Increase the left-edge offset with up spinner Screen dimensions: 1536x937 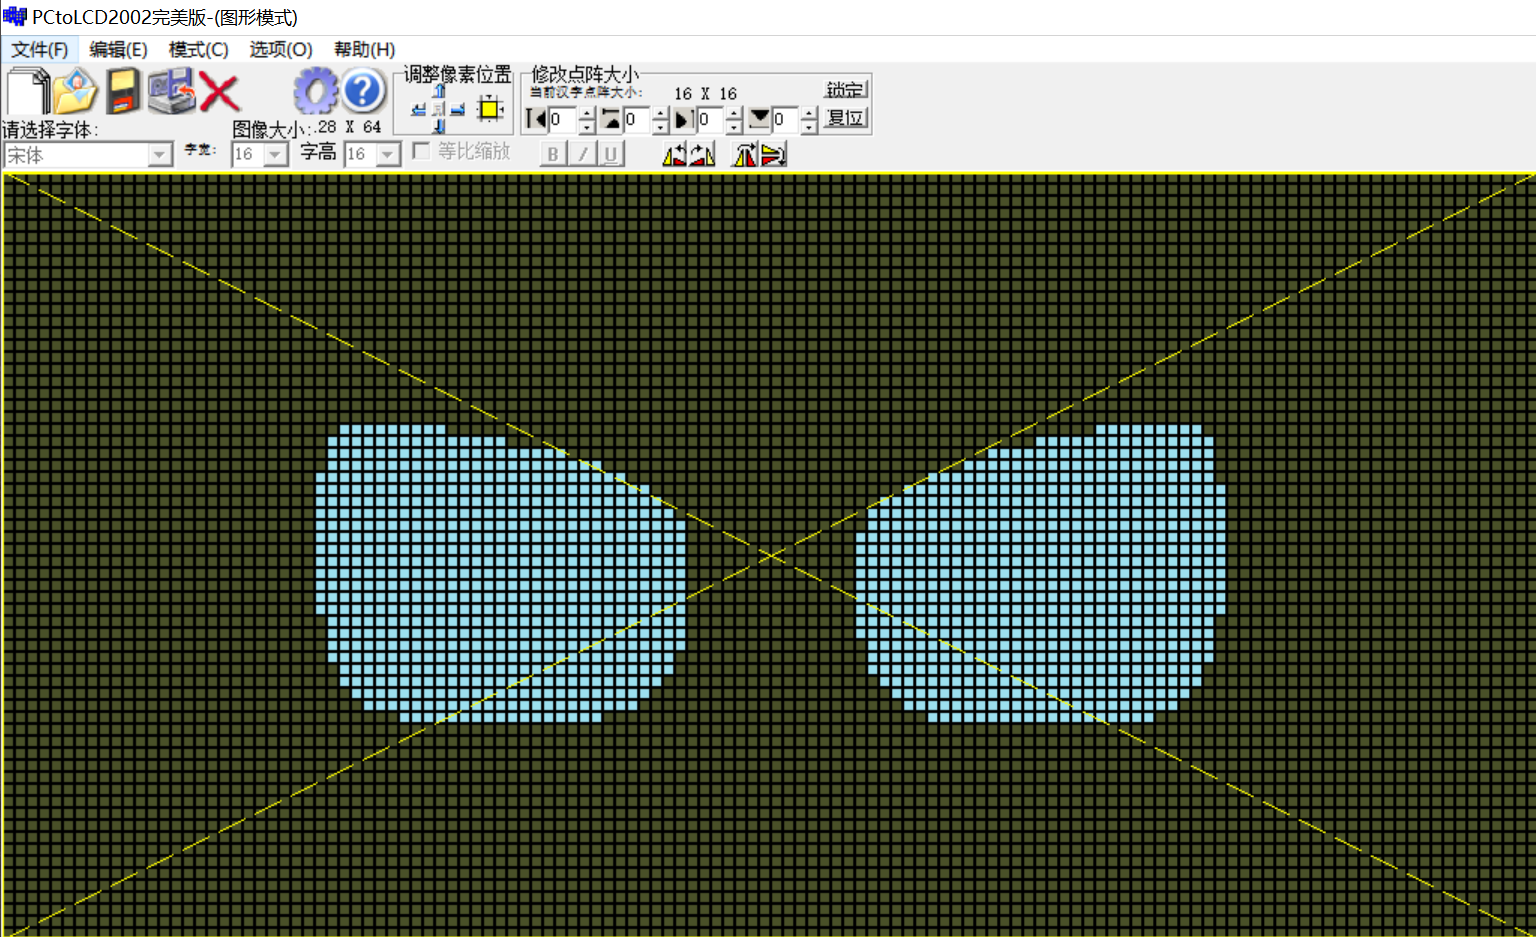(x=587, y=114)
